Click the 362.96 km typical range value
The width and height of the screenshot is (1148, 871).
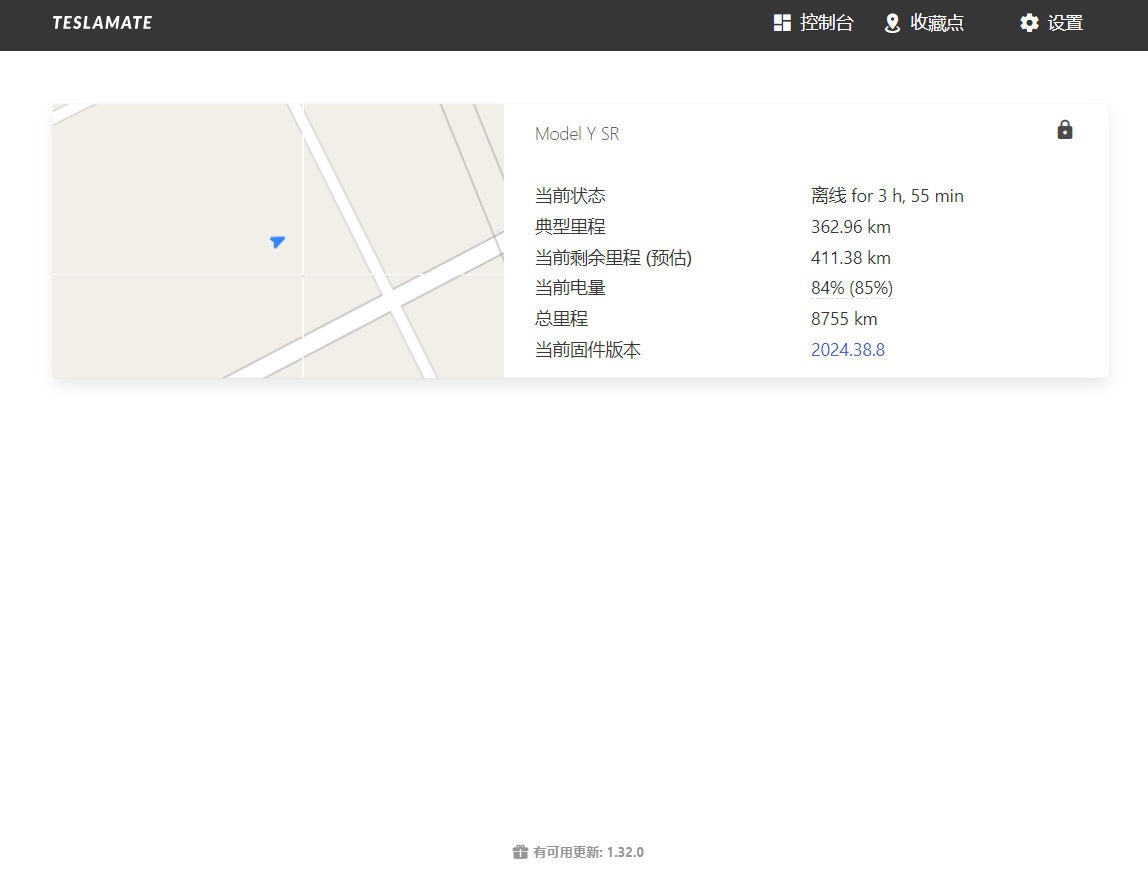(850, 227)
